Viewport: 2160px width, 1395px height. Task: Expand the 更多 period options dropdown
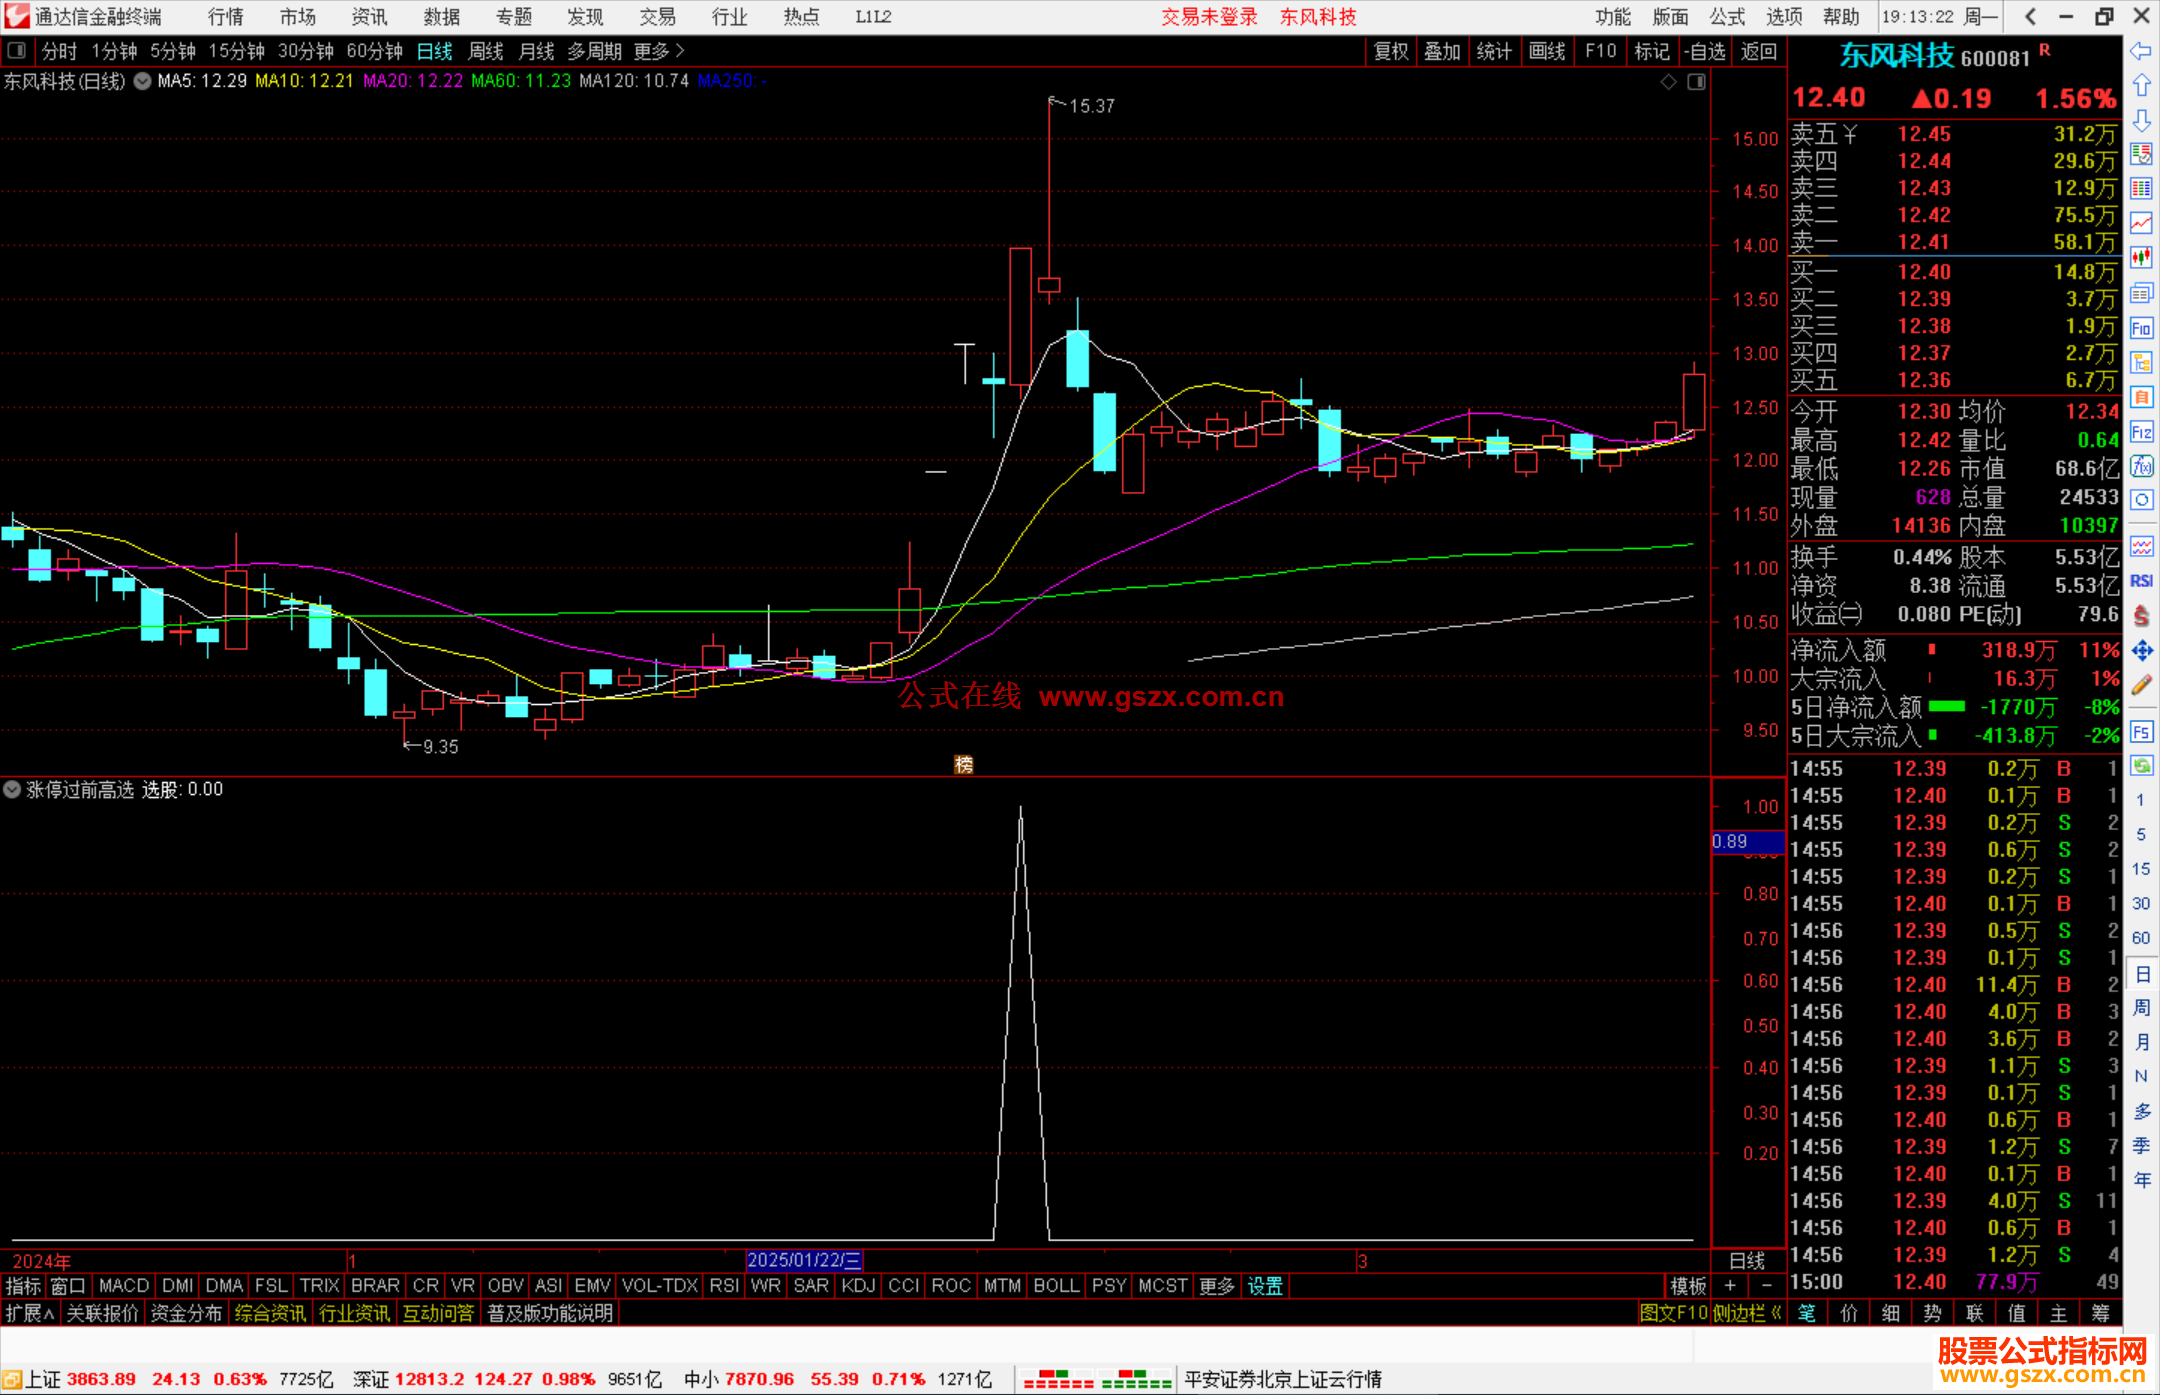point(659,51)
